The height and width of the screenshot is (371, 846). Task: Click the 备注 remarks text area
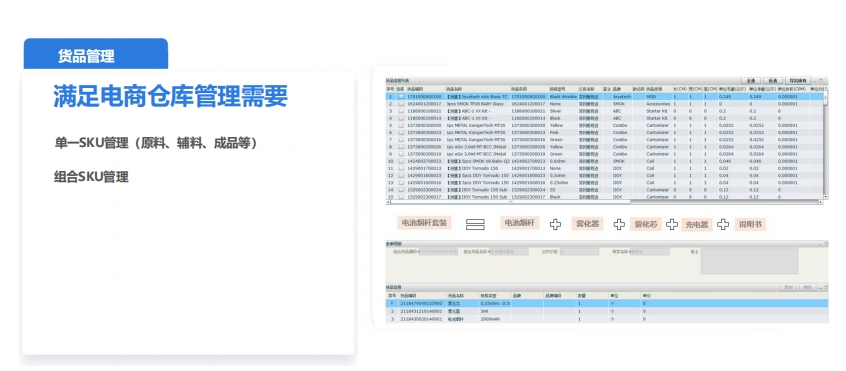pyautogui.click(x=749, y=261)
